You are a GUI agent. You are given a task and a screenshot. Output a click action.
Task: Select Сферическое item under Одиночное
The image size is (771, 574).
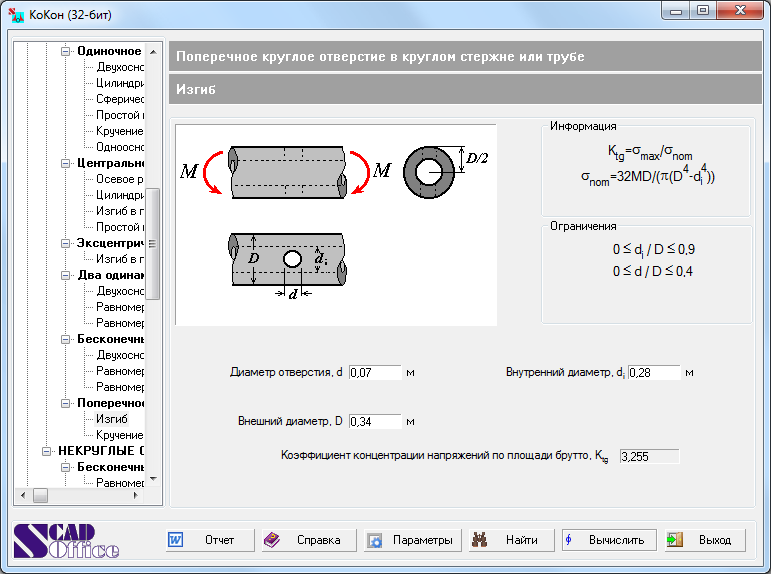(119, 99)
